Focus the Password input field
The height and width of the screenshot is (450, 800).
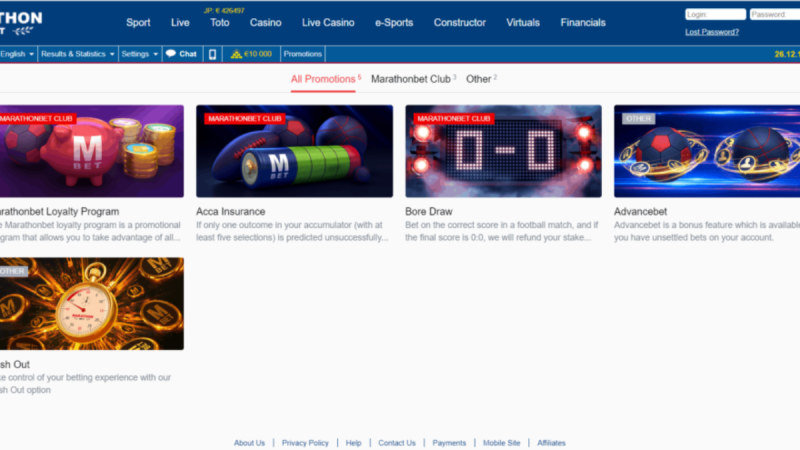[x=775, y=14]
